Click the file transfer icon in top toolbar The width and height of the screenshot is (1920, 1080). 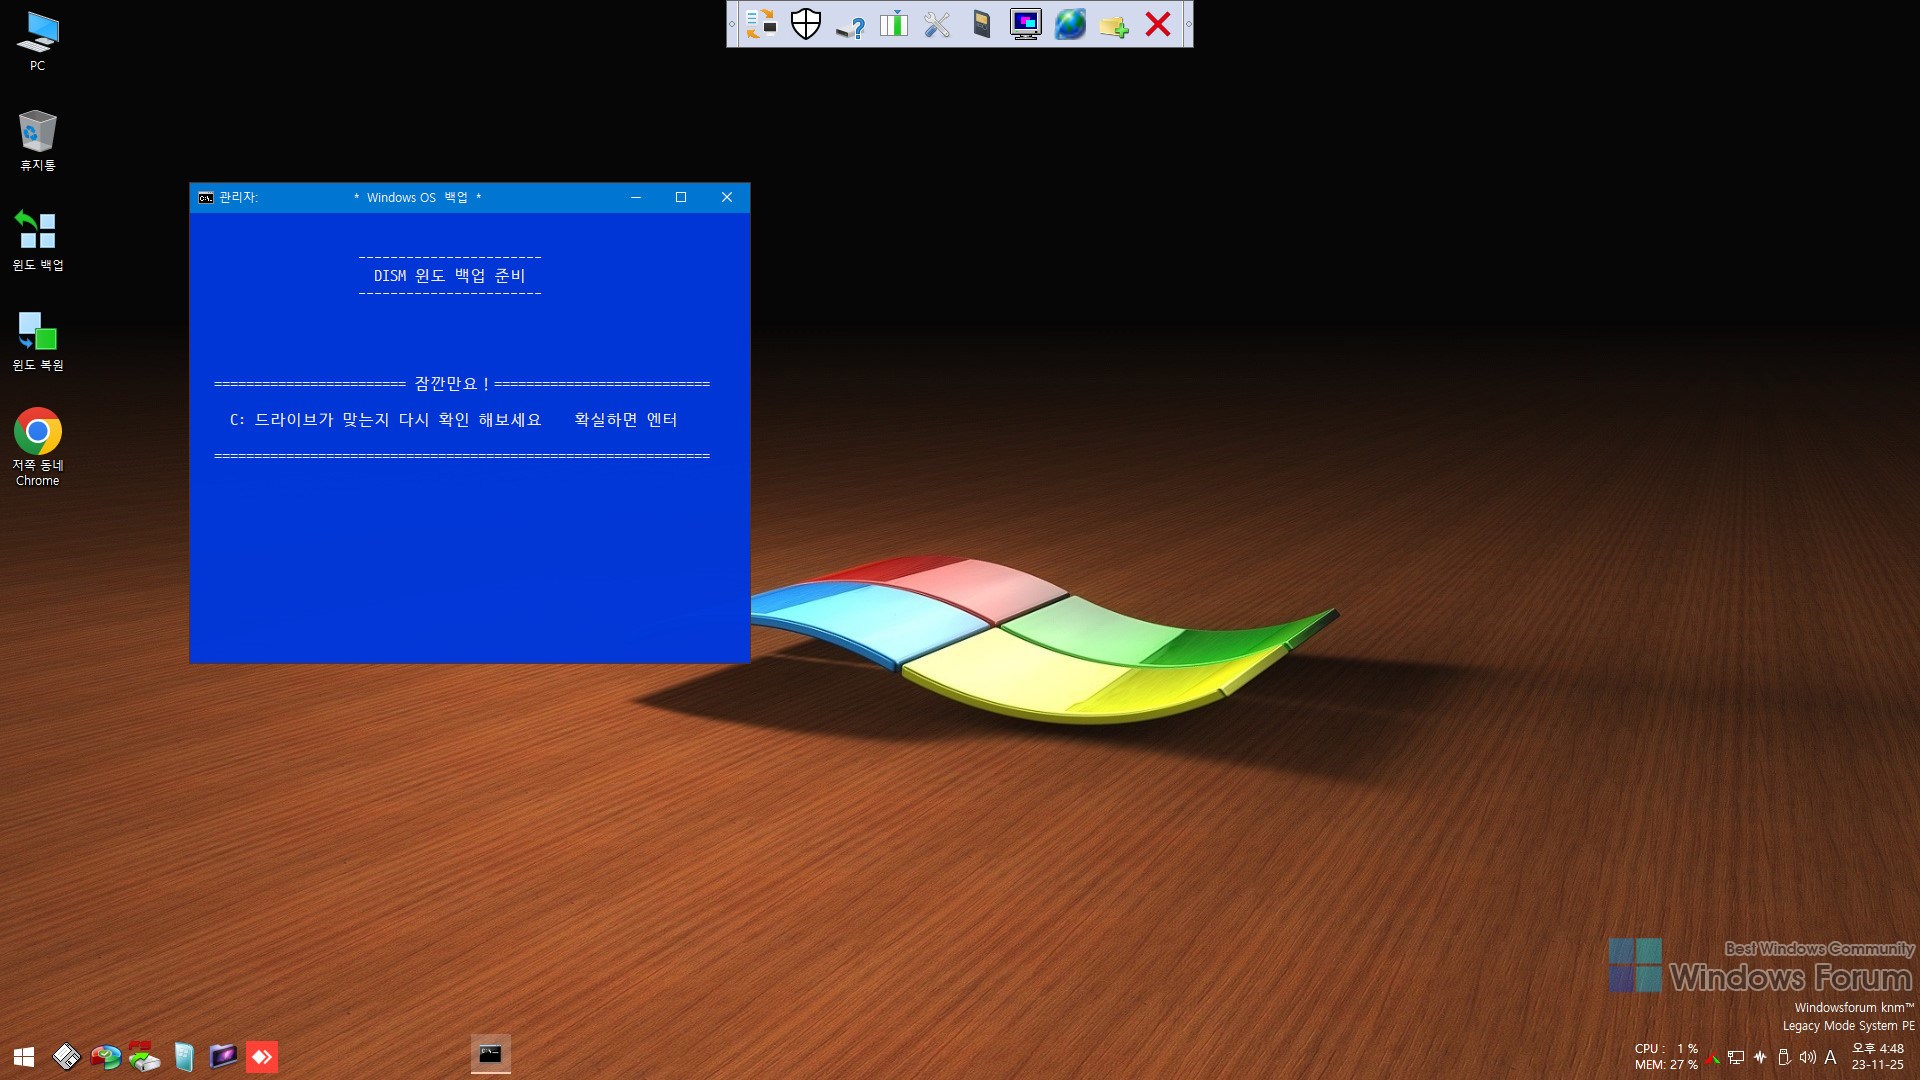click(761, 24)
